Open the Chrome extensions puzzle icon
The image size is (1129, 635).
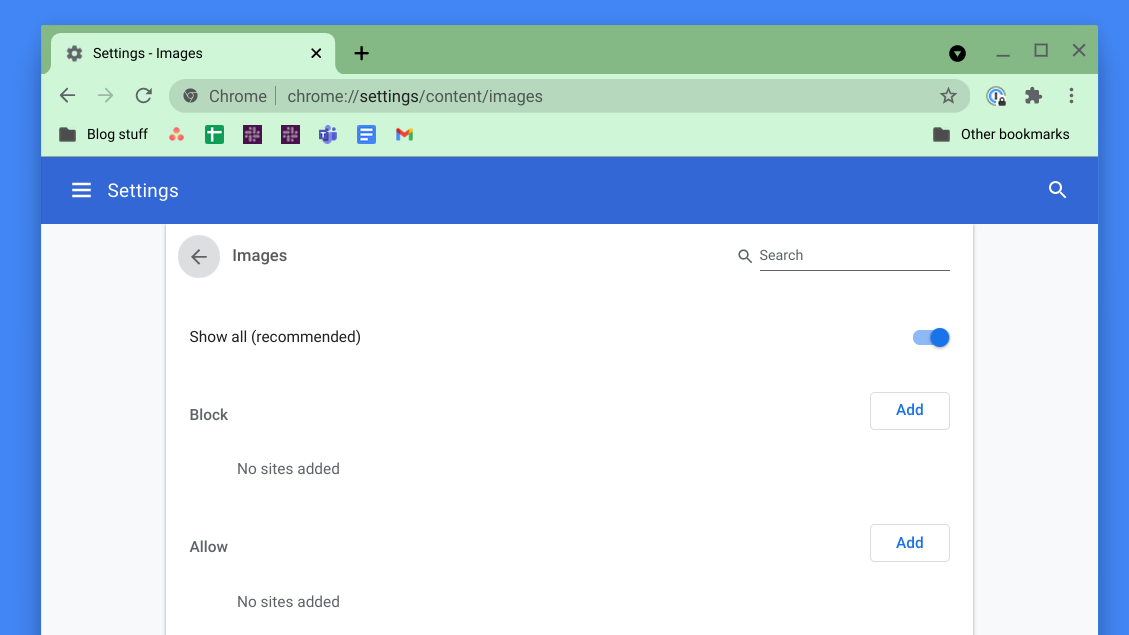click(1033, 95)
